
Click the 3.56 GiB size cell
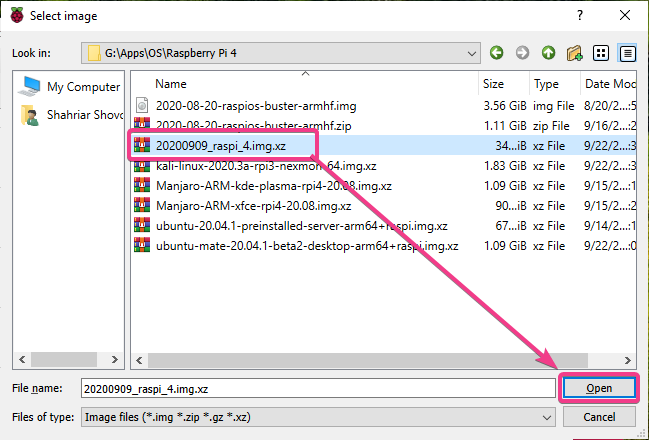tap(505, 106)
